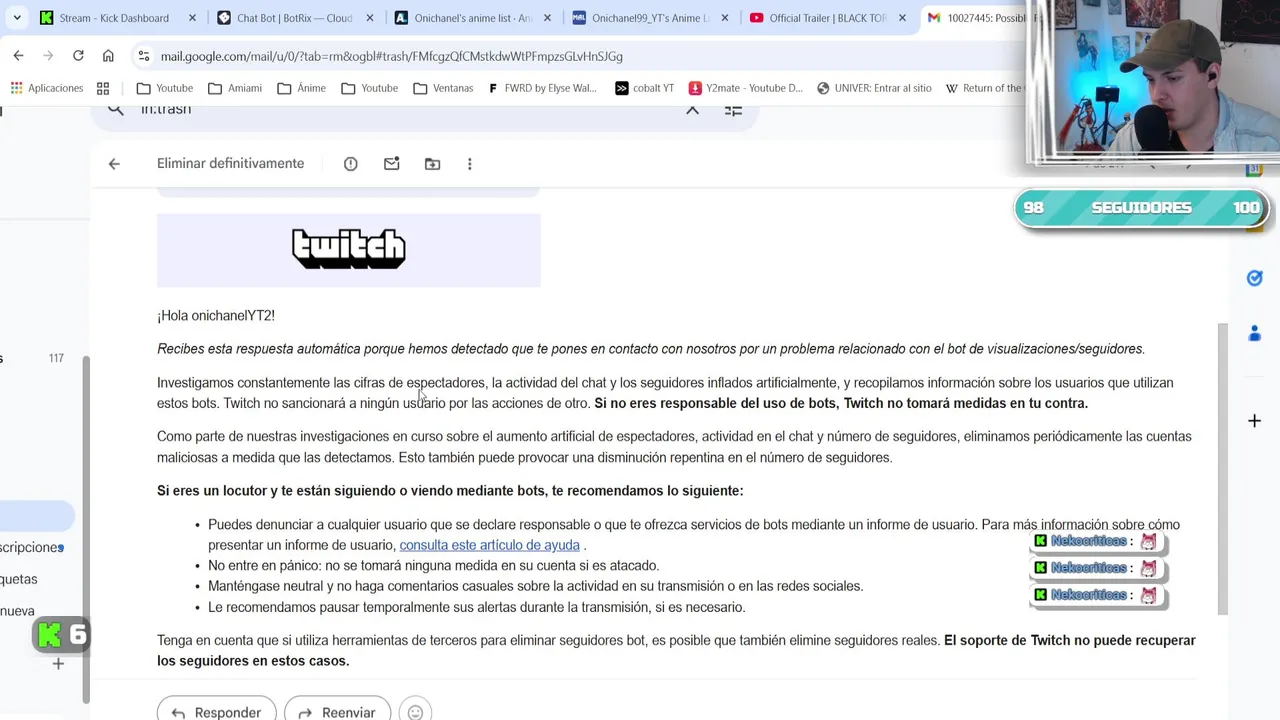Open consulta este artículo de ayuda link
The height and width of the screenshot is (720, 1280).
[489, 545]
